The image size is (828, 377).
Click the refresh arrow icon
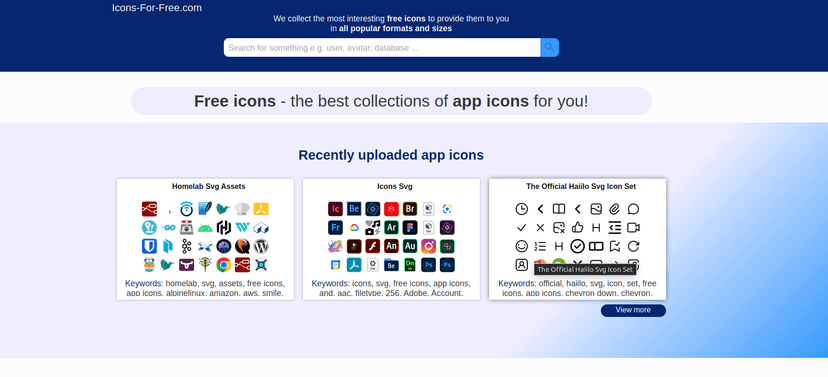point(633,246)
